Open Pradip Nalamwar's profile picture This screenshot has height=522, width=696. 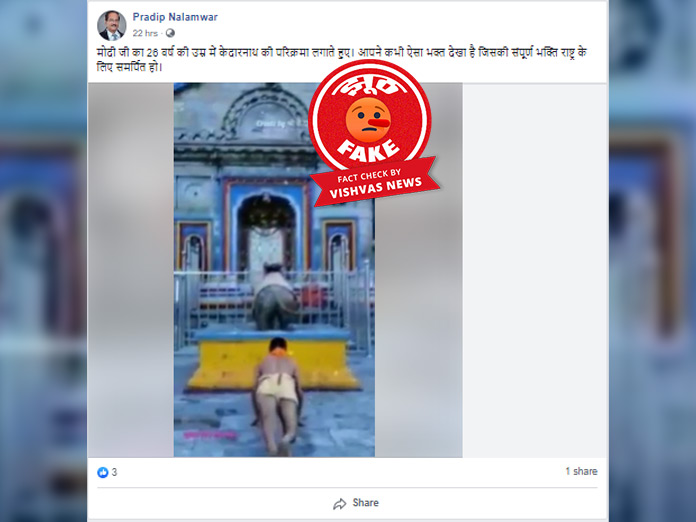[111, 25]
